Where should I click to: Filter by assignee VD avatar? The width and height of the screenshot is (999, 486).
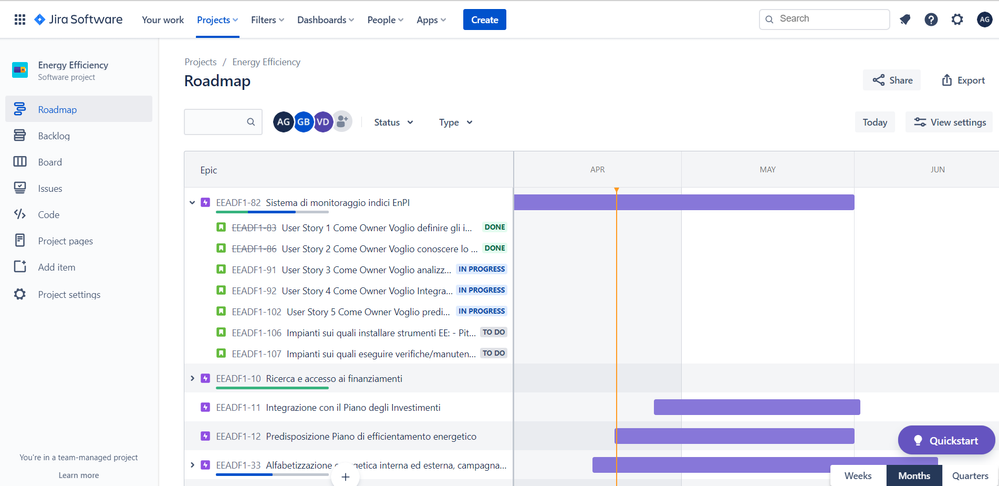click(323, 122)
